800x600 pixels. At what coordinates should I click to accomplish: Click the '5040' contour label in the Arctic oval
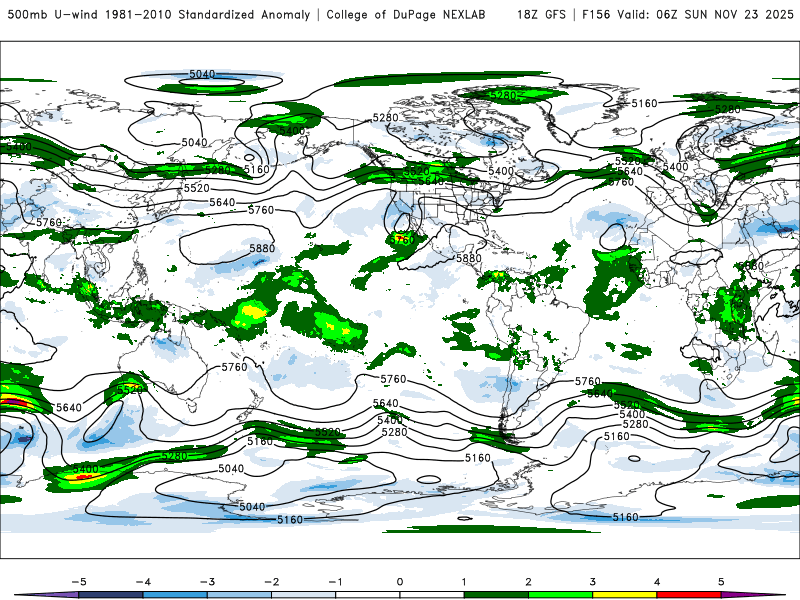(202, 74)
